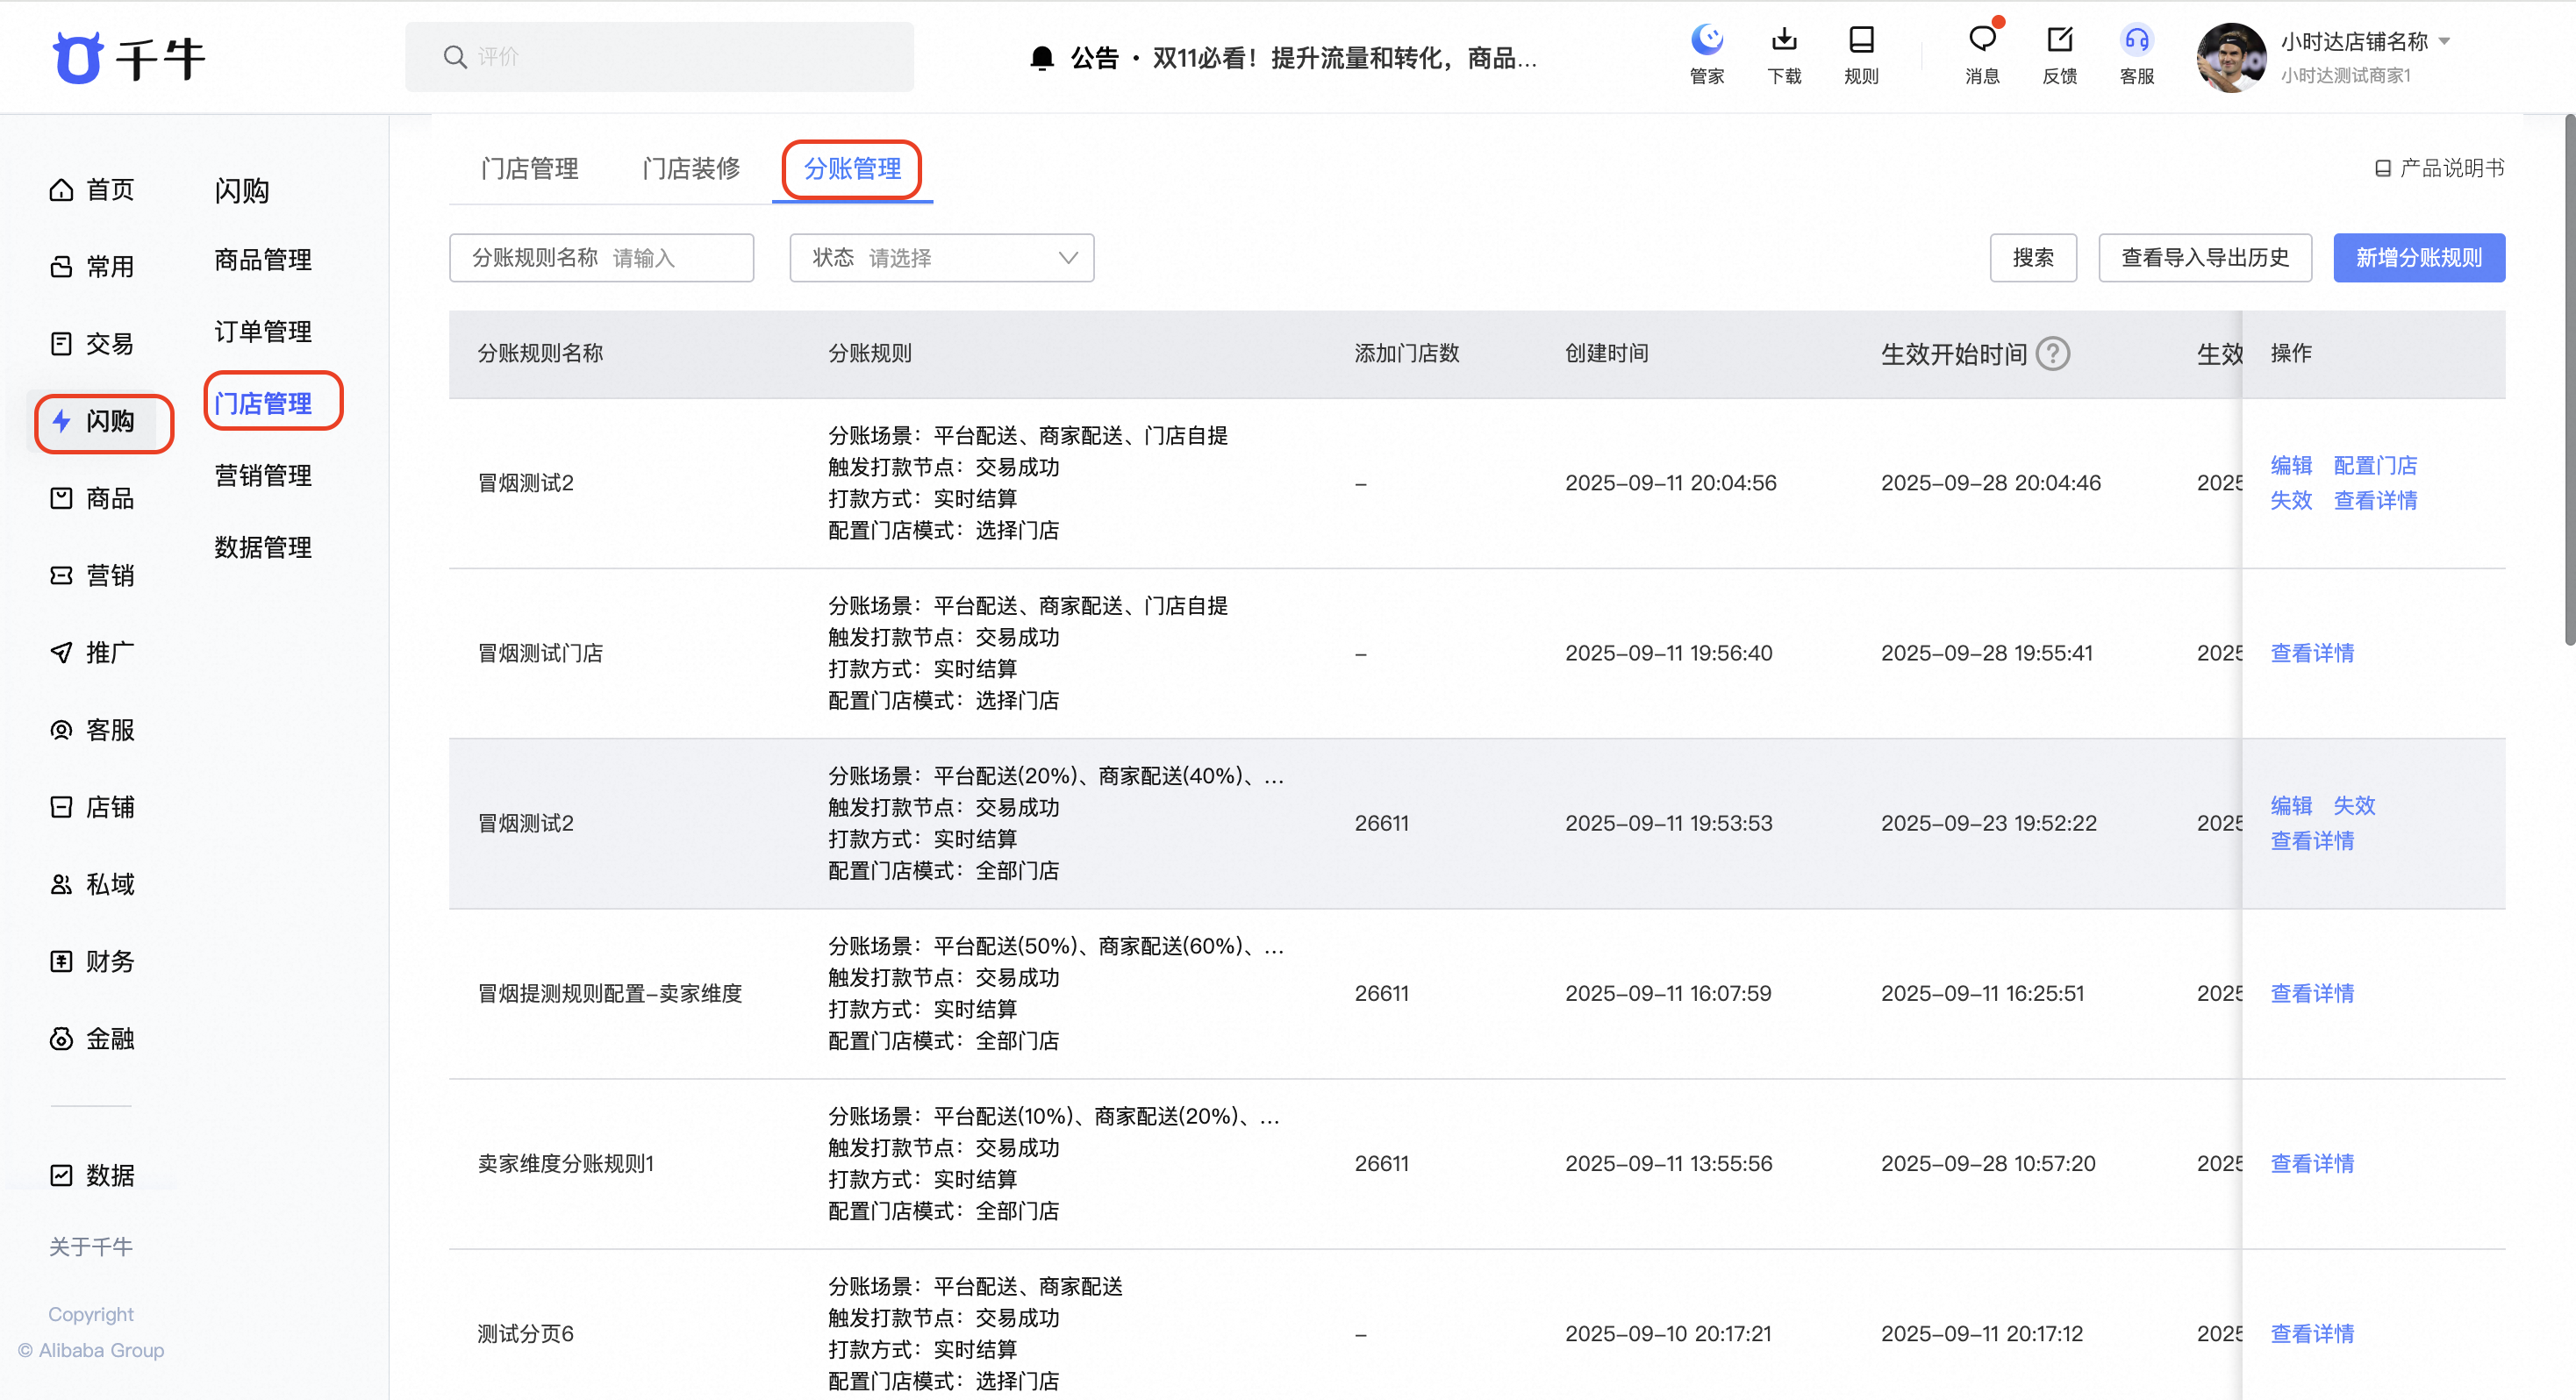Viewport: 2576px width, 1400px height.
Task: Open the 产品说明书 manual link
Action: pos(2439,168)
